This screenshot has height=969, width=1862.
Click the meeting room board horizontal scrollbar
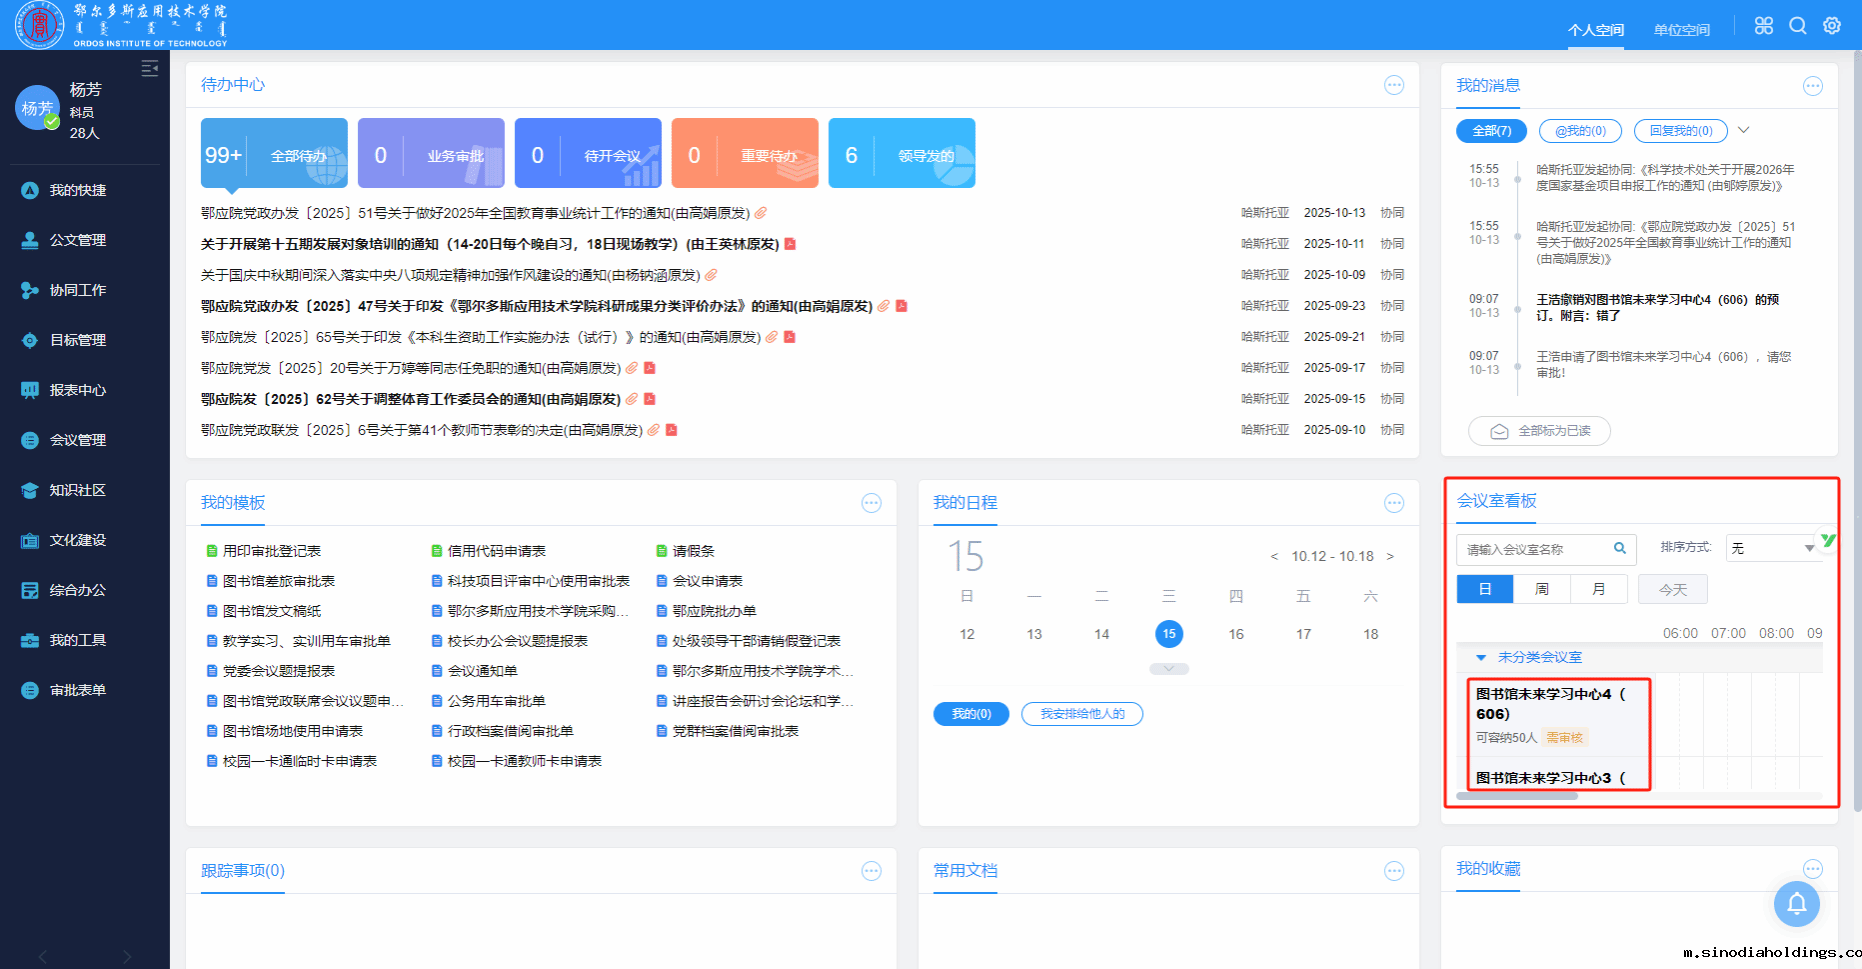click(x=1517, y=796)
